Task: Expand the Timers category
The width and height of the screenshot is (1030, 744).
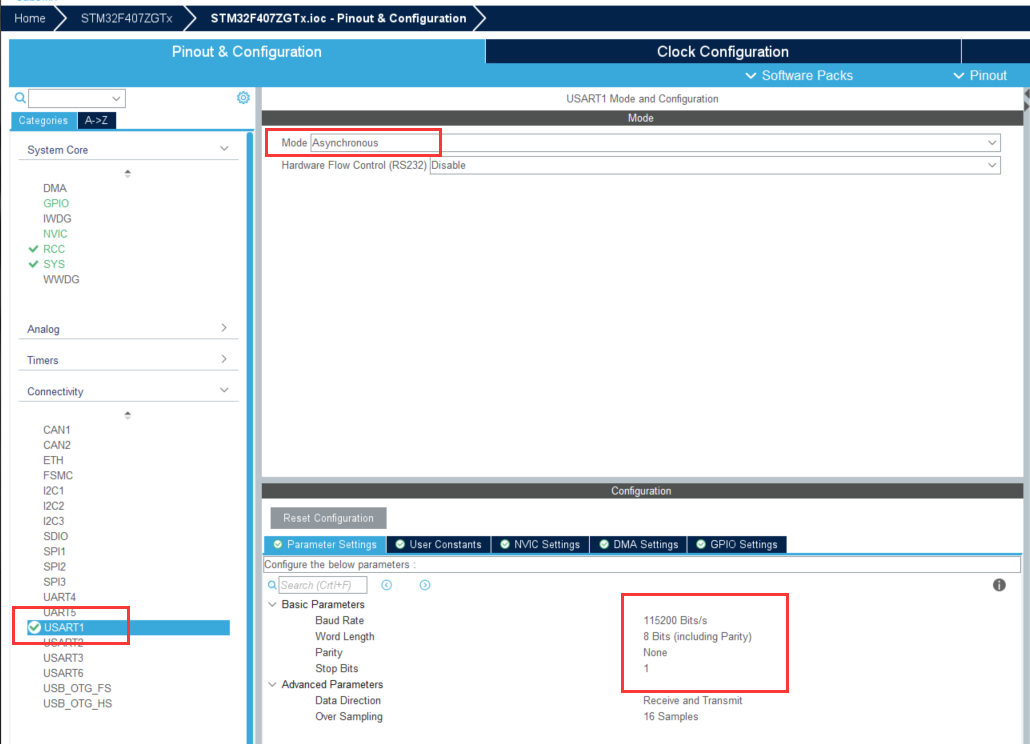Action: coord(224,359)
